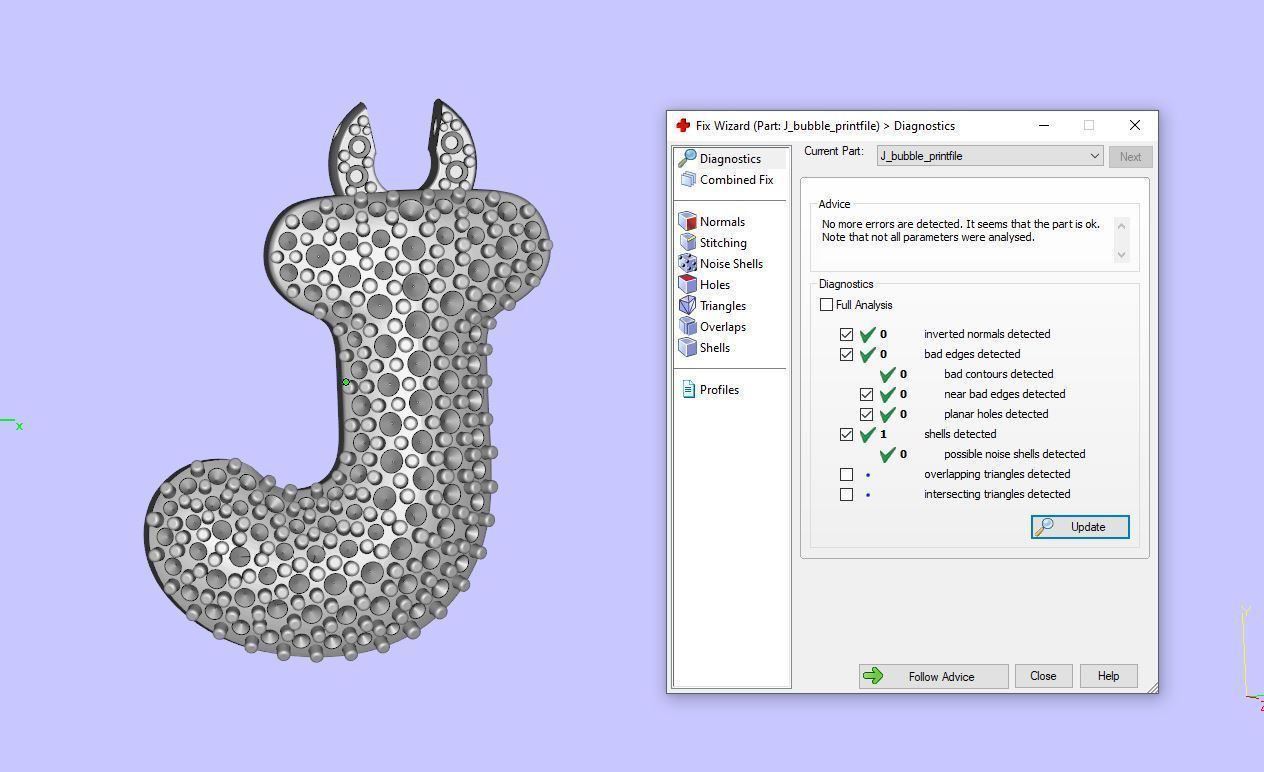Click the Update button
1264x772 pixels.
click(1080, 527)
